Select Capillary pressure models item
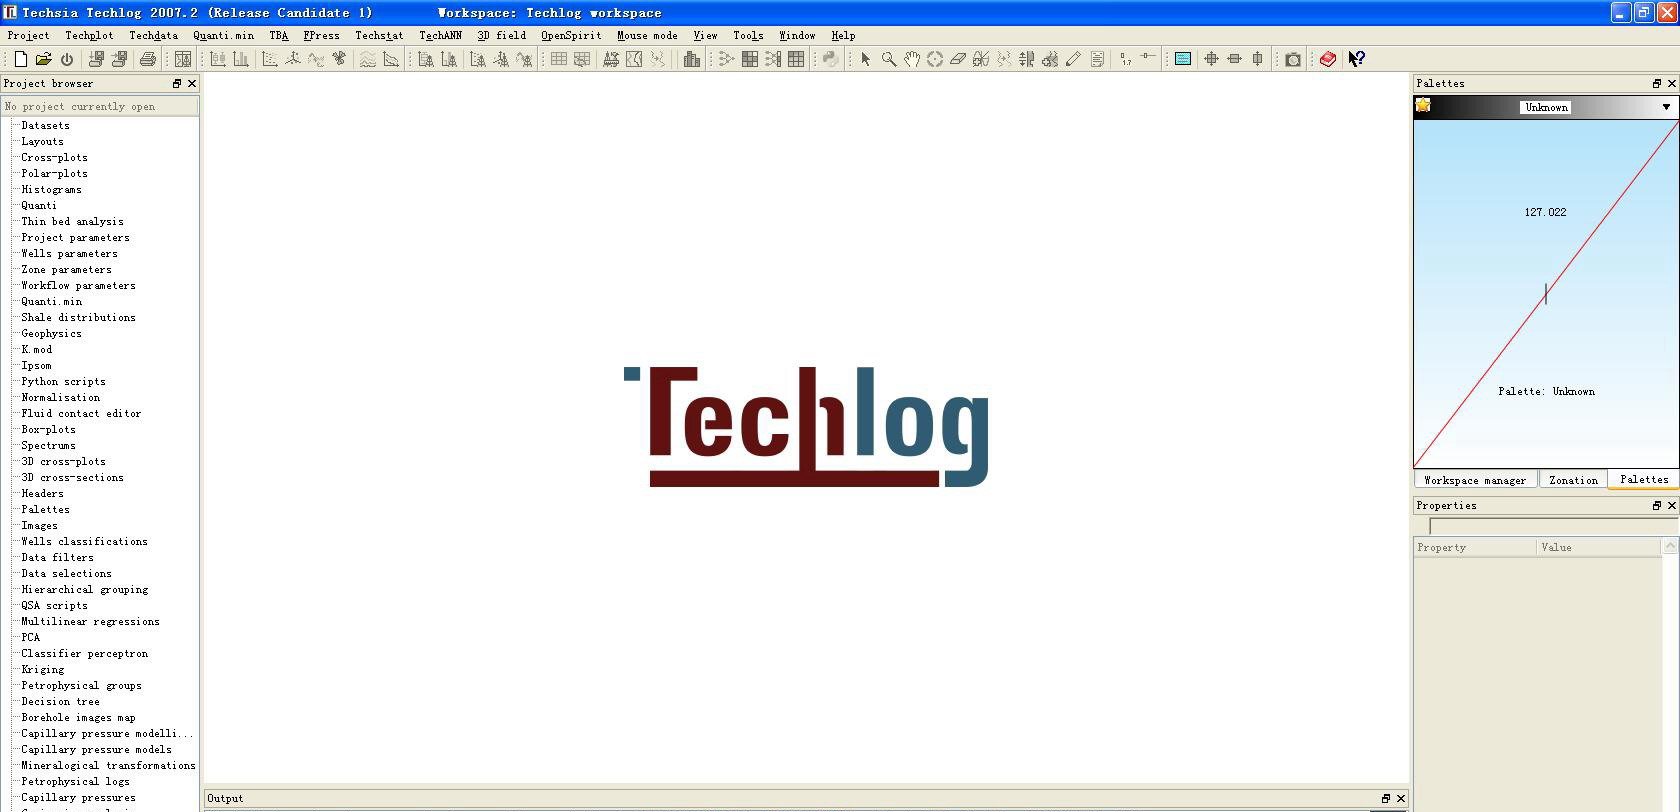Image resolution: width=1680 pixels, height=812 pixels. pos(96,750)
